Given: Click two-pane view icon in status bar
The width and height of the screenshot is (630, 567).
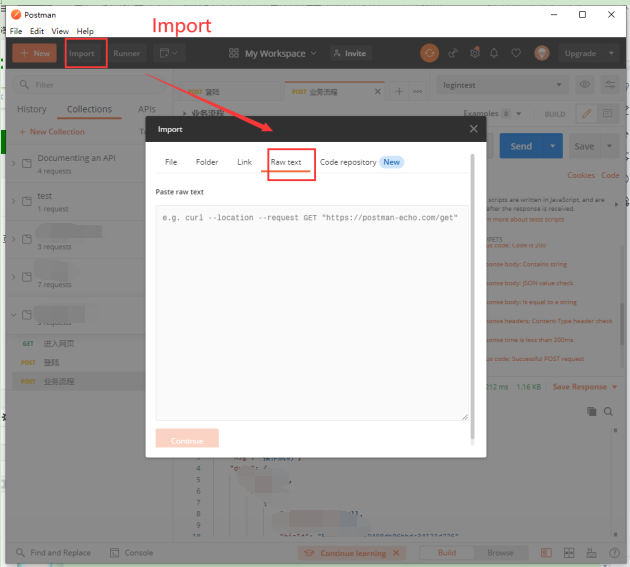Looking at the screenshot, I should click(x=569, y=553).
